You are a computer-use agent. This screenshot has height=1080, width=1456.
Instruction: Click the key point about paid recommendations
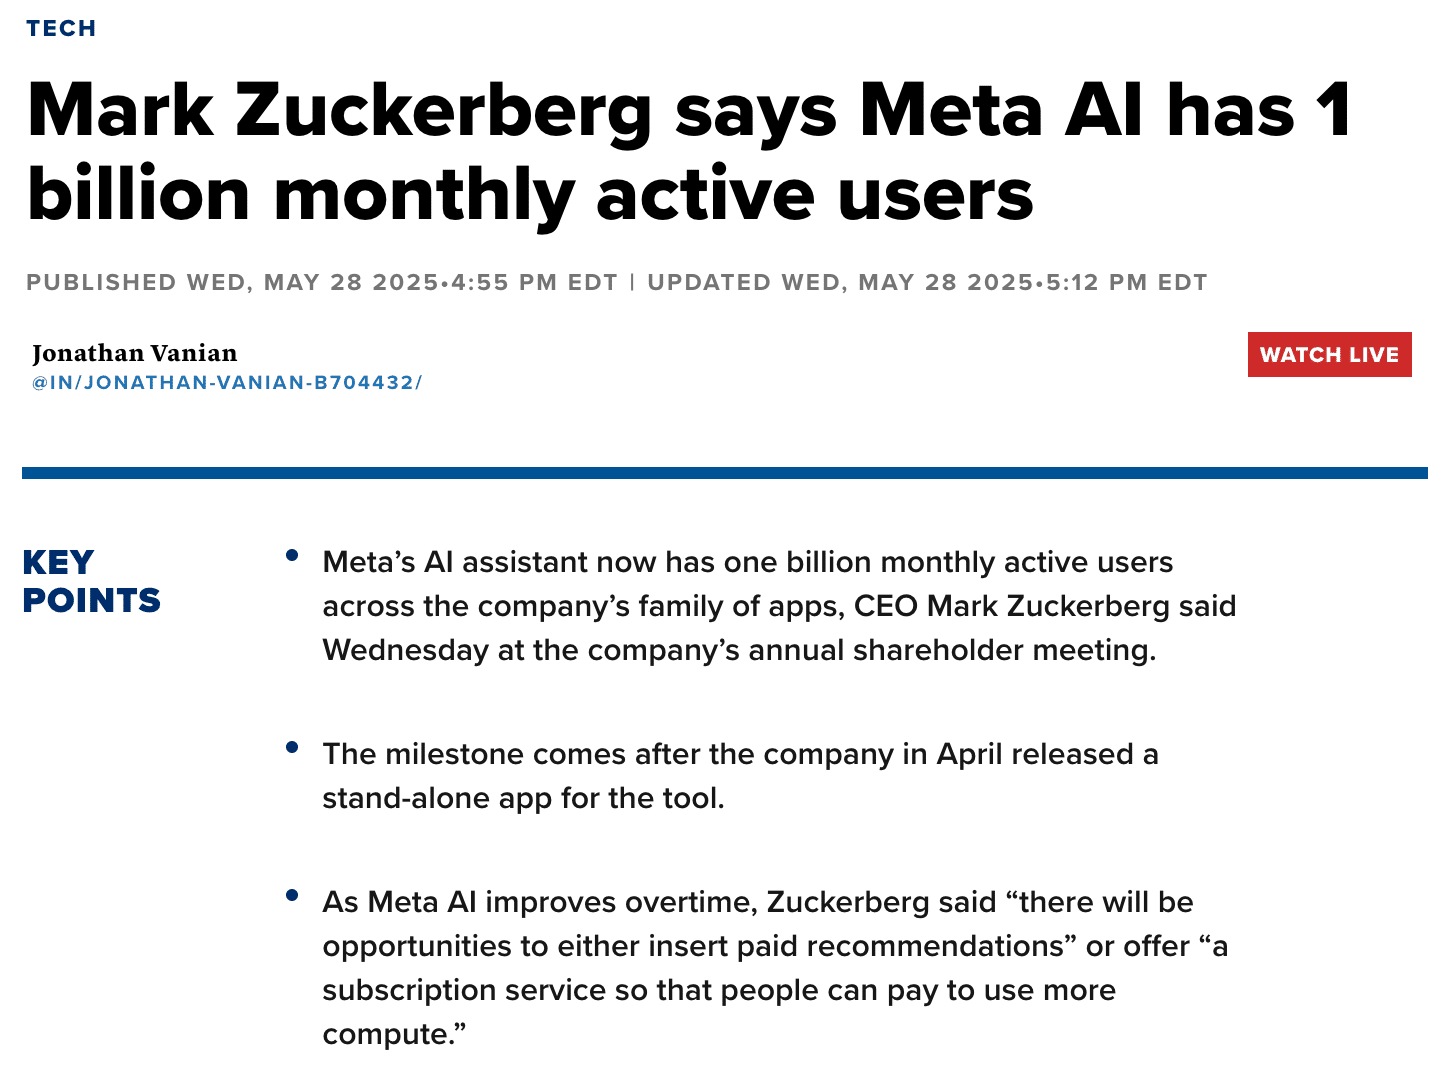pos(775,946)
